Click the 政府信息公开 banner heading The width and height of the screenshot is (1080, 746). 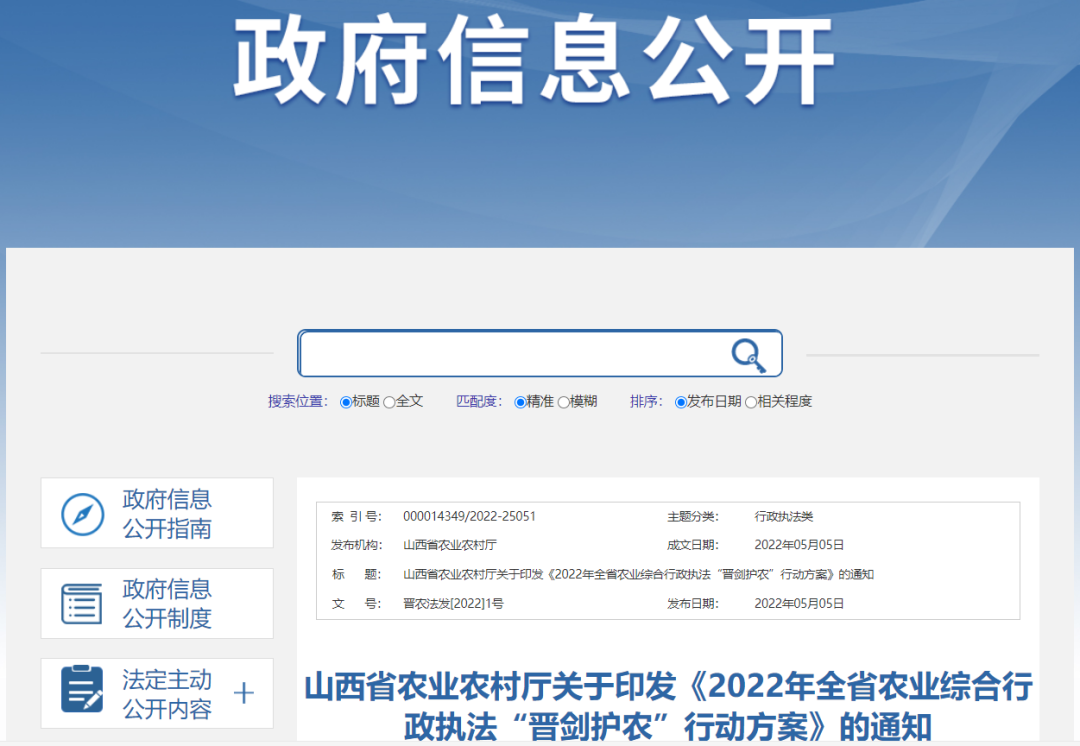540,62
